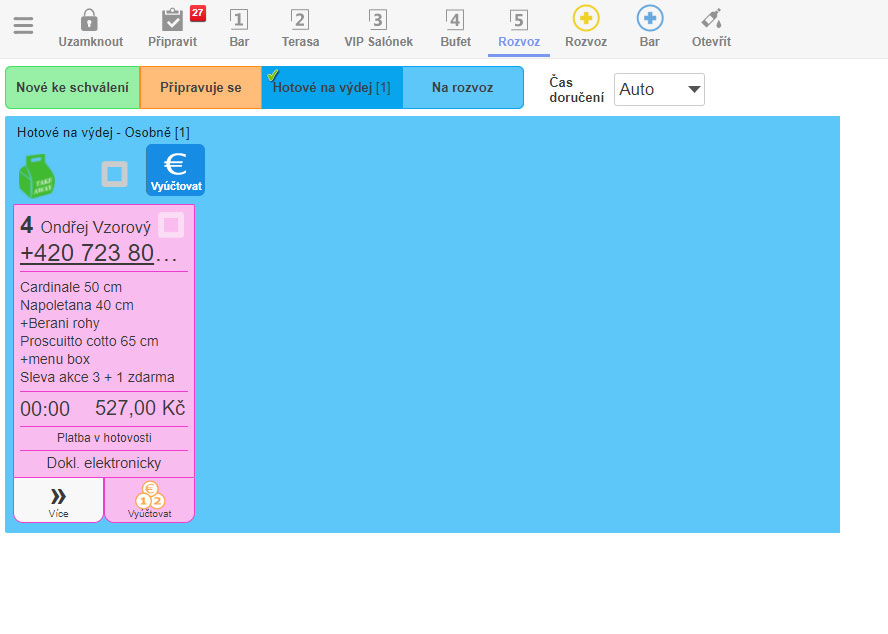The height and width of the screenshot is (634, 888).
Task: Tick the checkbox on Ondřej Vzorový order
Action: 171,225
